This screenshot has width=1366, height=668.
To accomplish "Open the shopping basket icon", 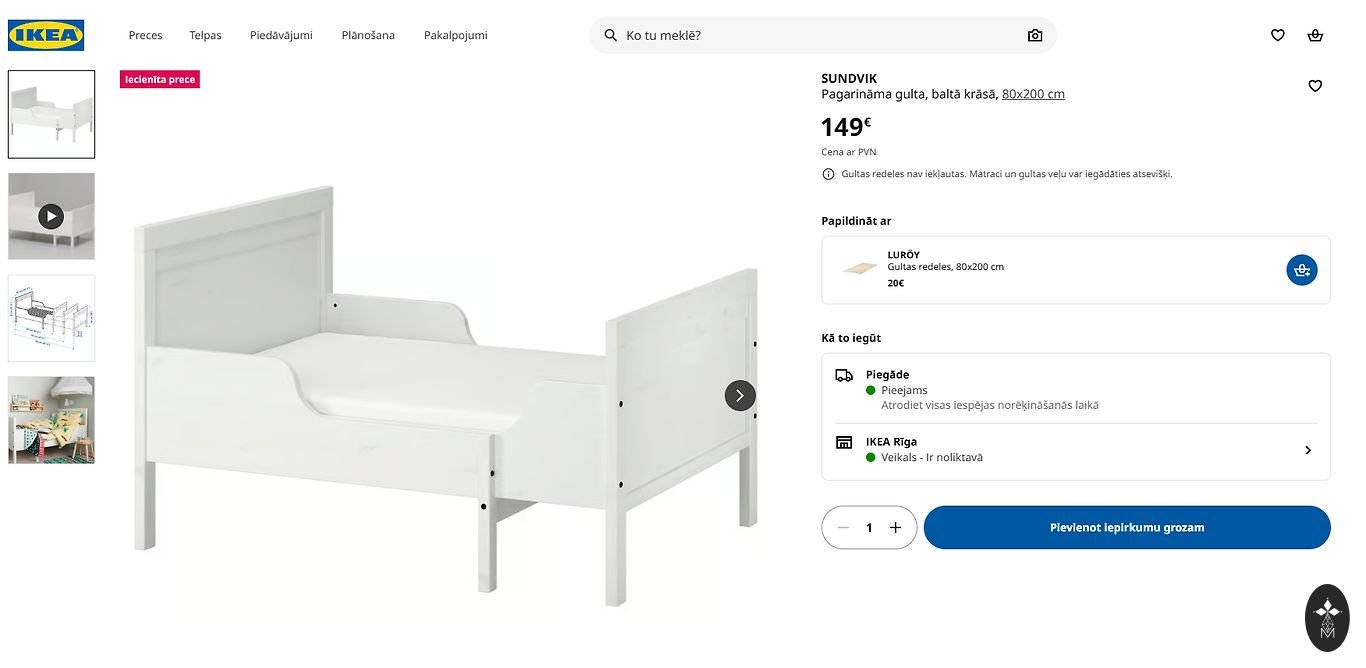I will (1315, 35).
